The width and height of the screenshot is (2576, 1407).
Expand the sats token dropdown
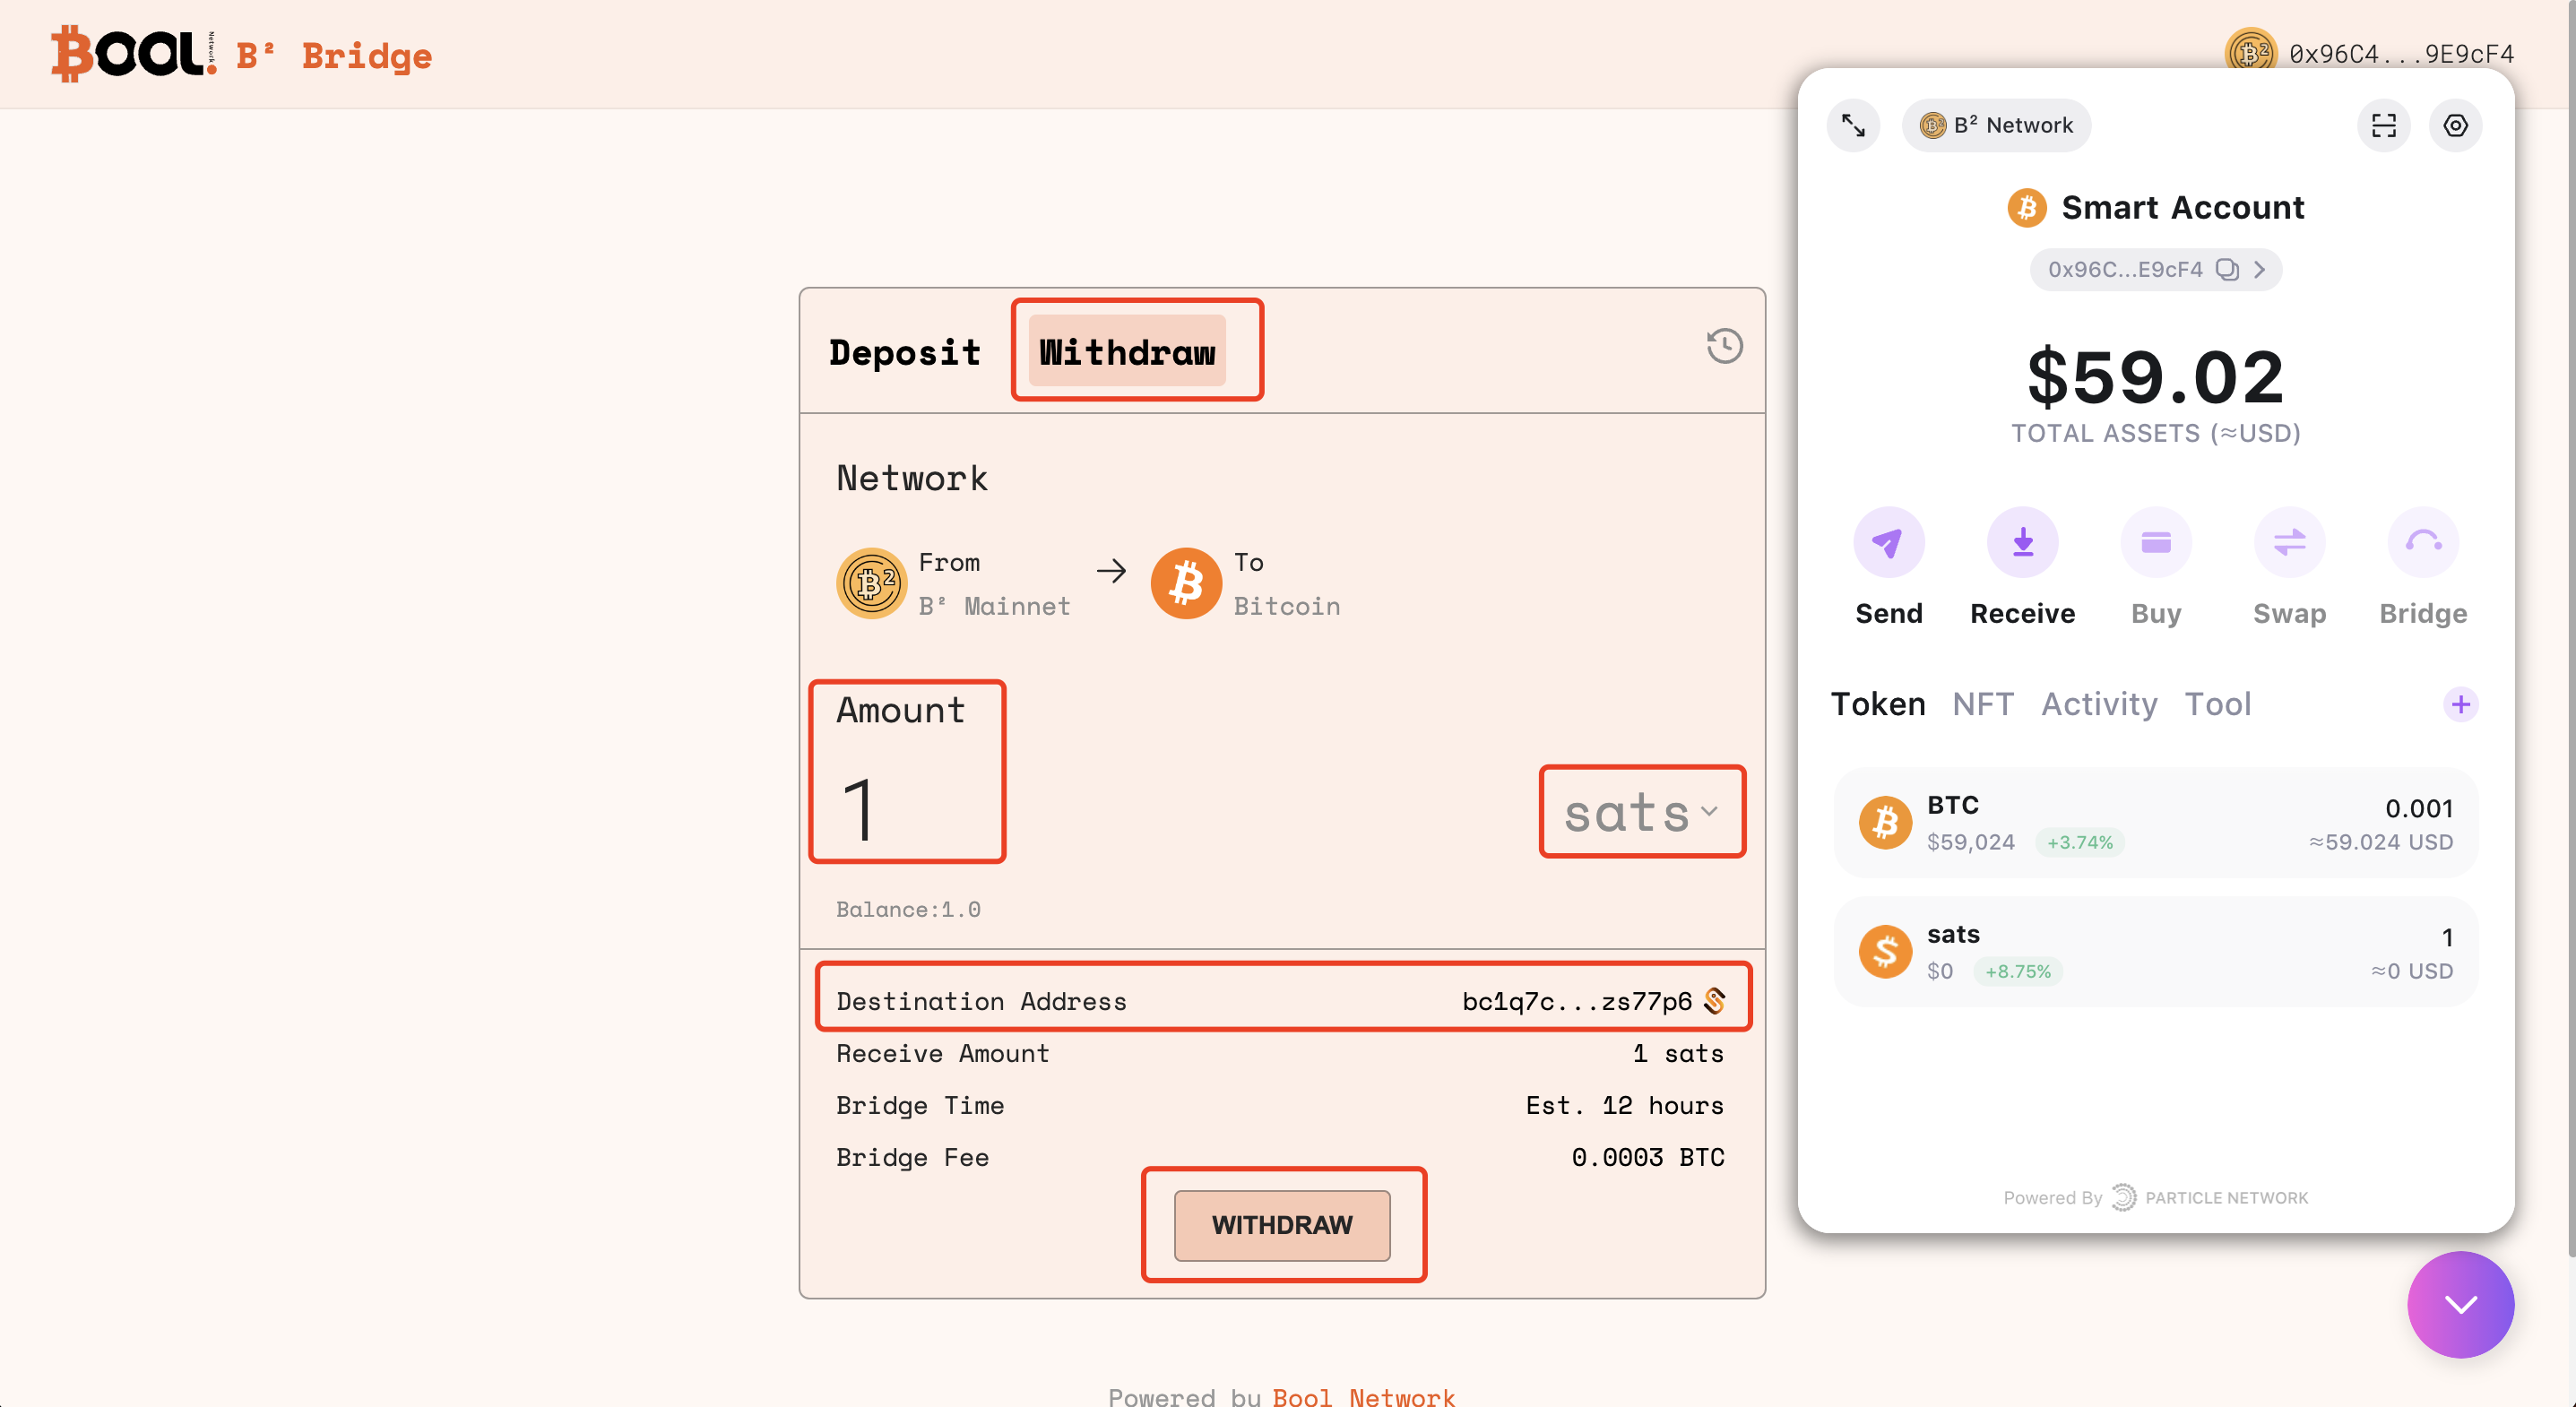click(1641, 812)
